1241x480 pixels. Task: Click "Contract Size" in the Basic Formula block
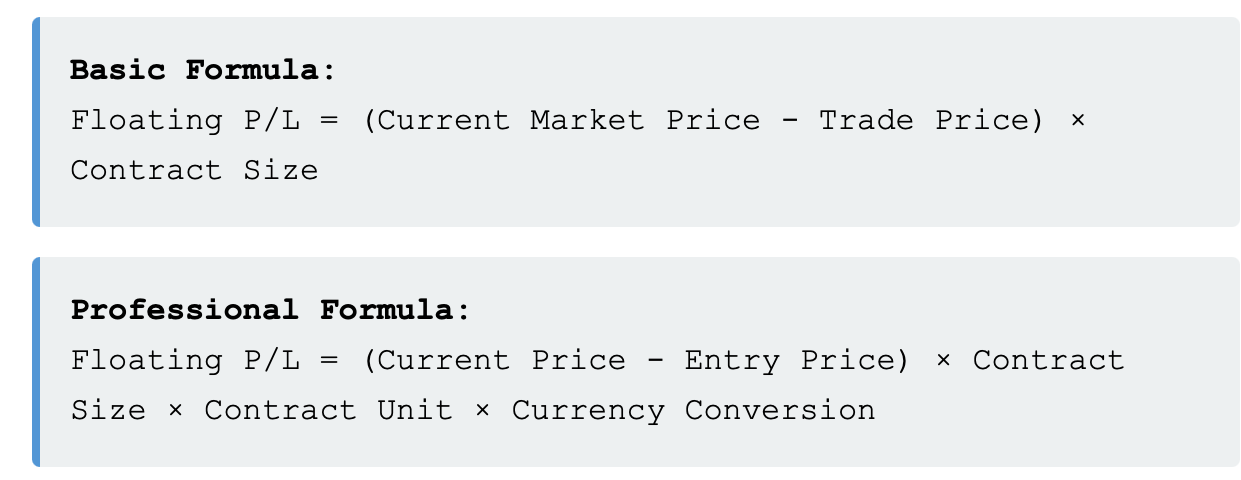pyautogui.click(x=194, y=171)
